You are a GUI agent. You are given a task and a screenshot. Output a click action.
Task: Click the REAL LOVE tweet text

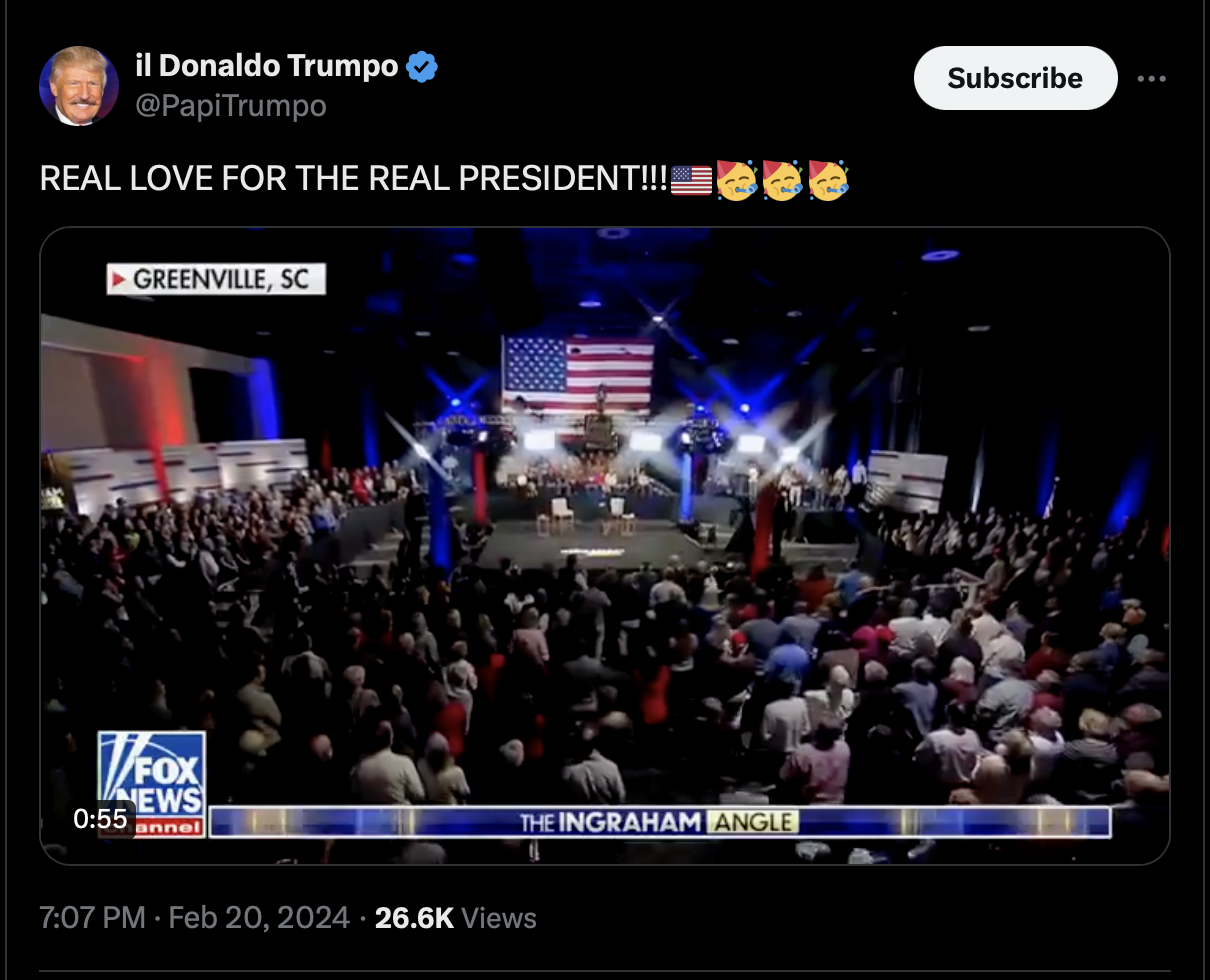pyautogui.click(x=353, y=179)
